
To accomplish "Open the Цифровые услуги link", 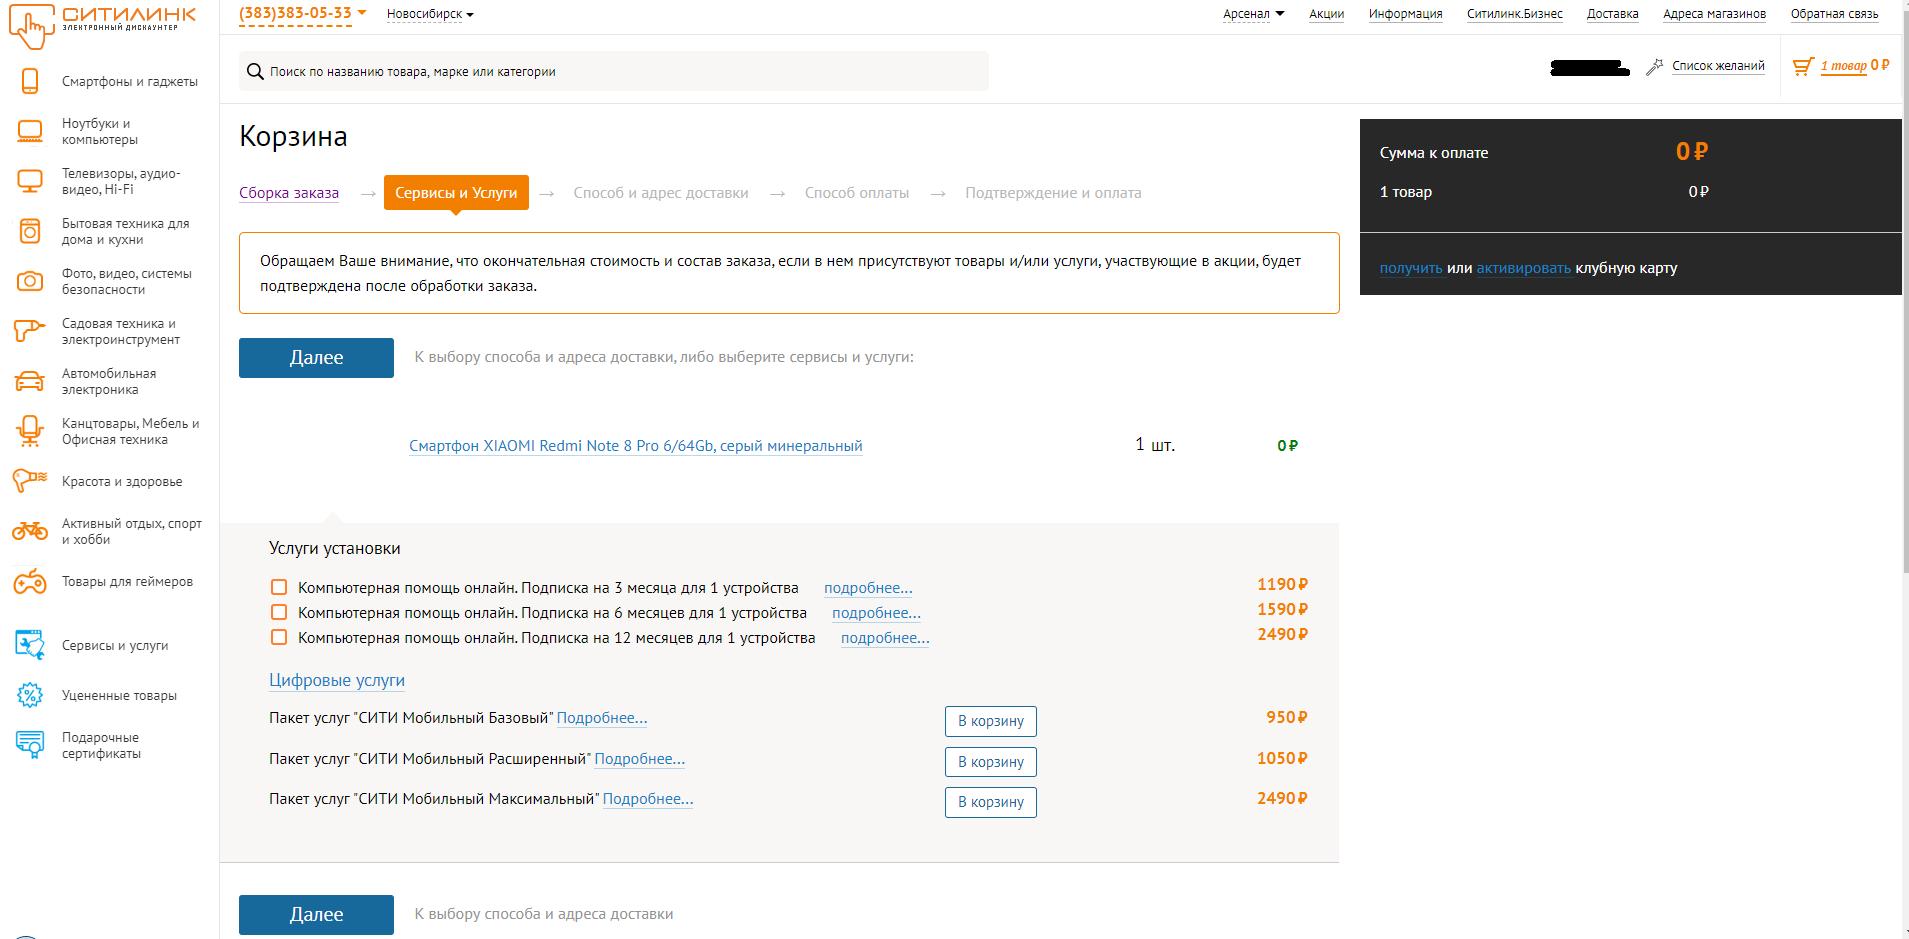I will [337, 680].
